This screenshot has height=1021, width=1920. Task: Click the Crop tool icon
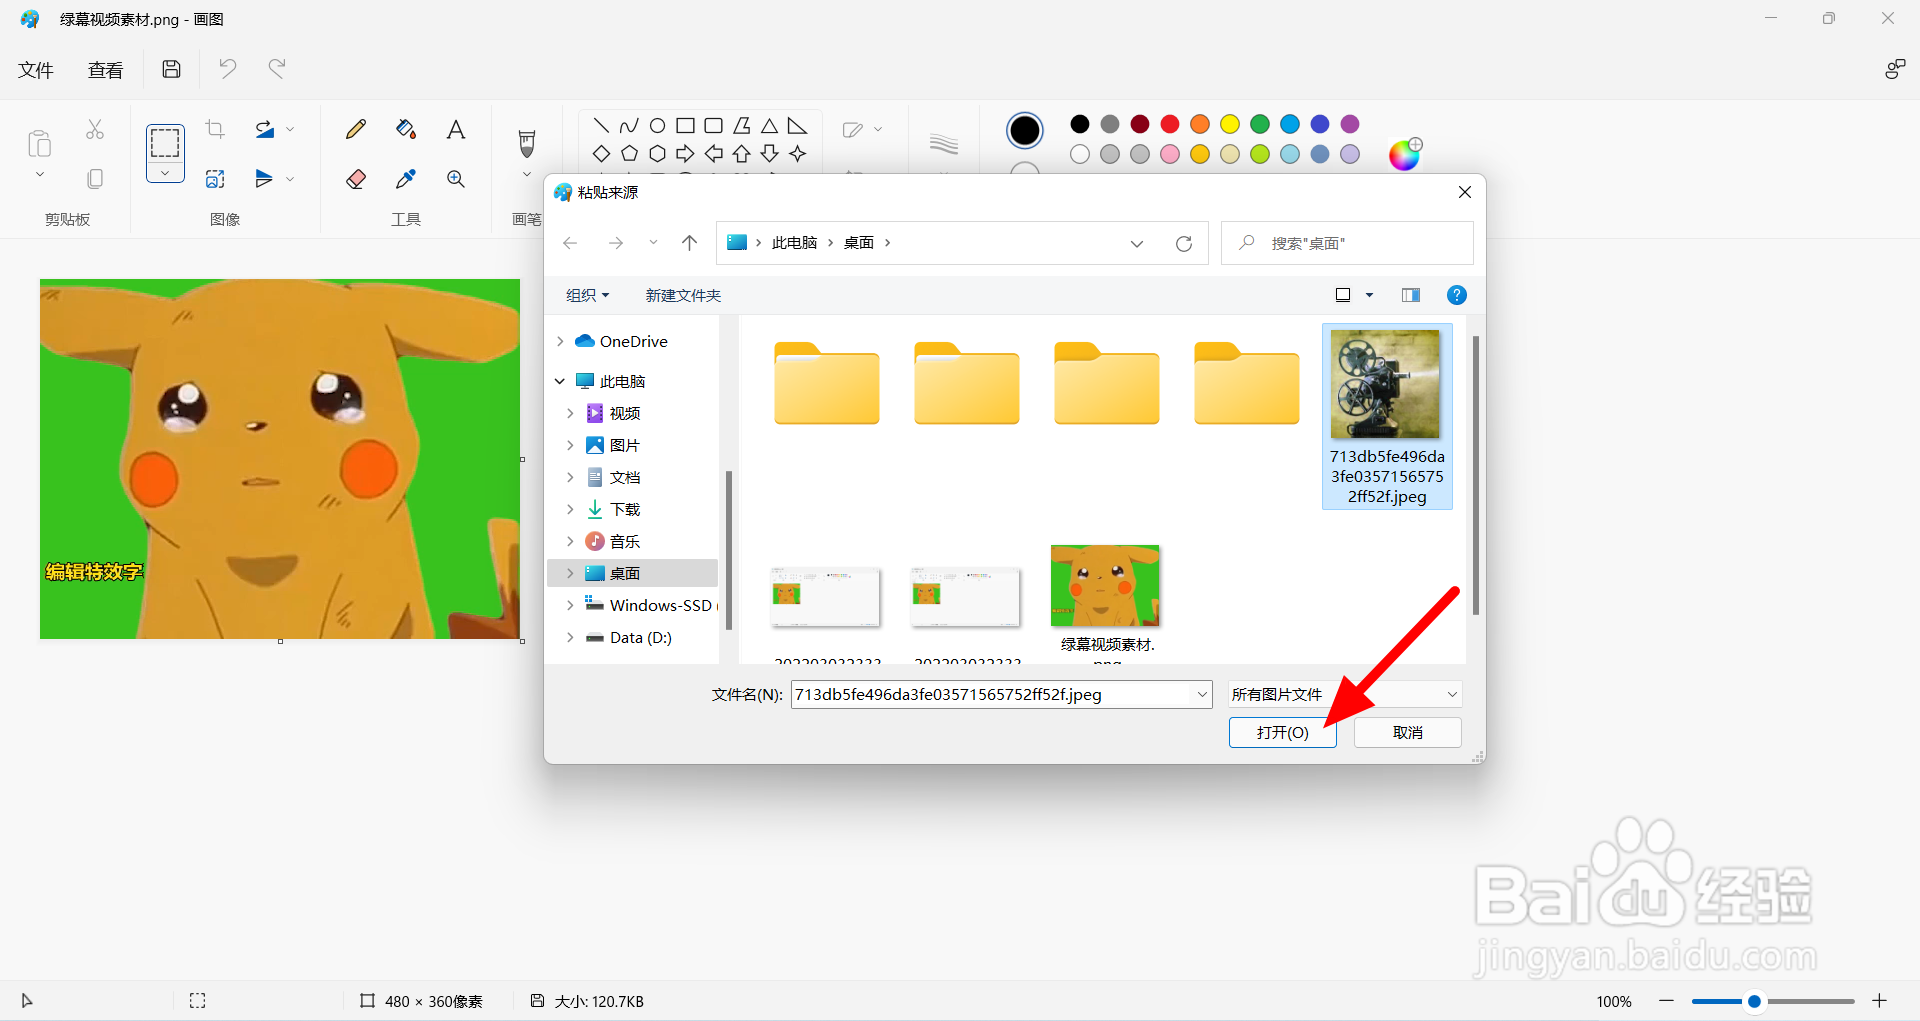(215, 129)
